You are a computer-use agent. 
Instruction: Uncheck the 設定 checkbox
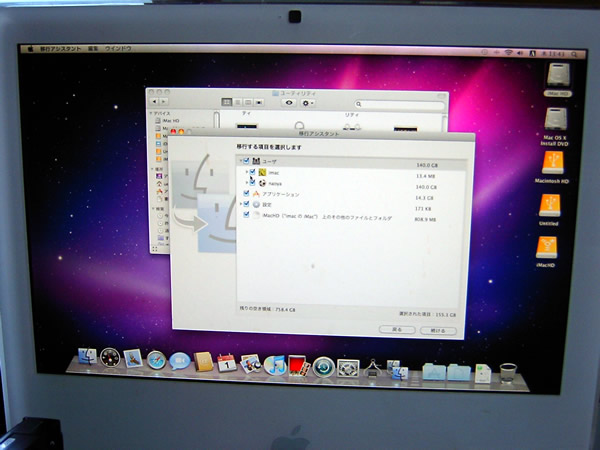(x=246, y=204)
